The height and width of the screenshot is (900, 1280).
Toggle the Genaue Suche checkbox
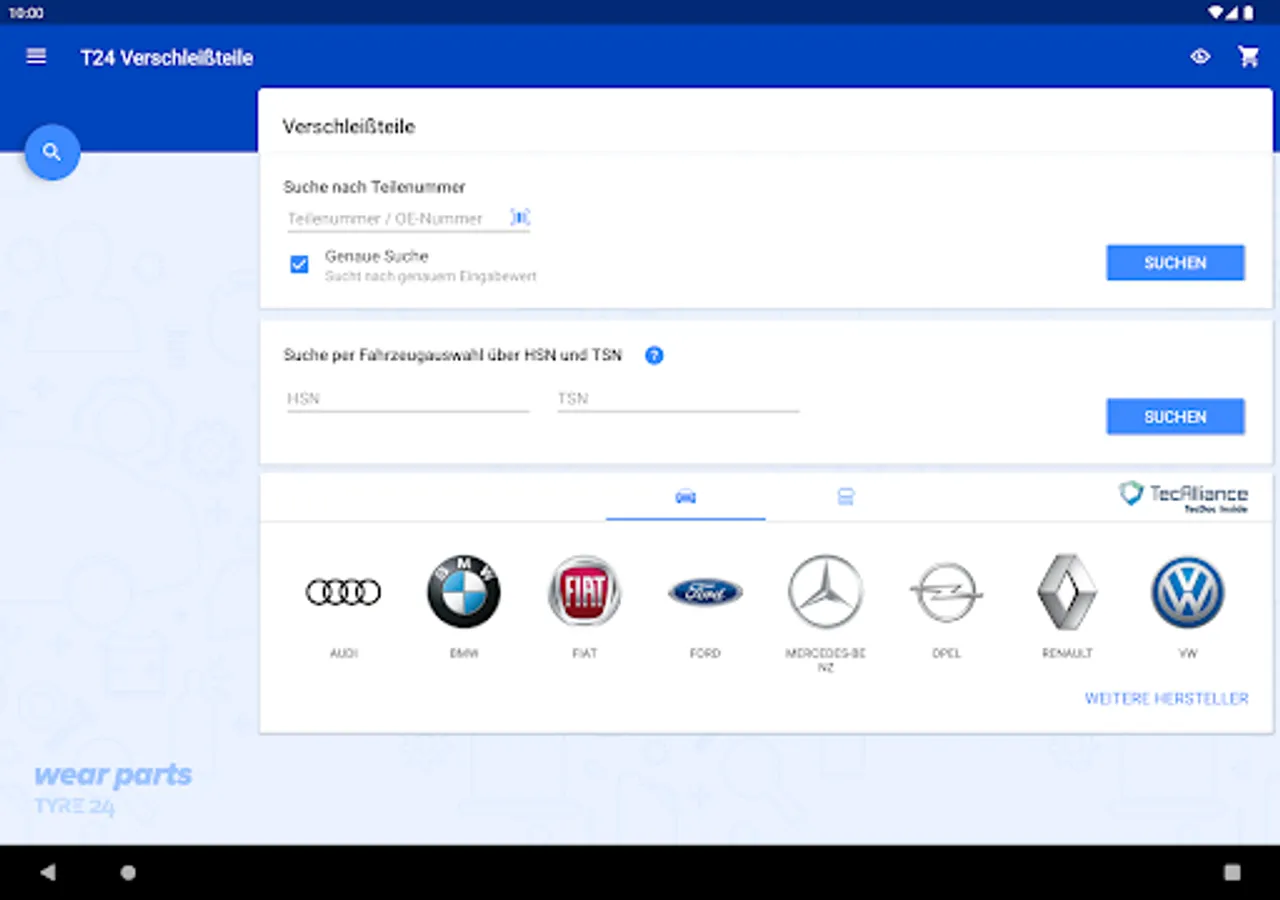[299, 264]
